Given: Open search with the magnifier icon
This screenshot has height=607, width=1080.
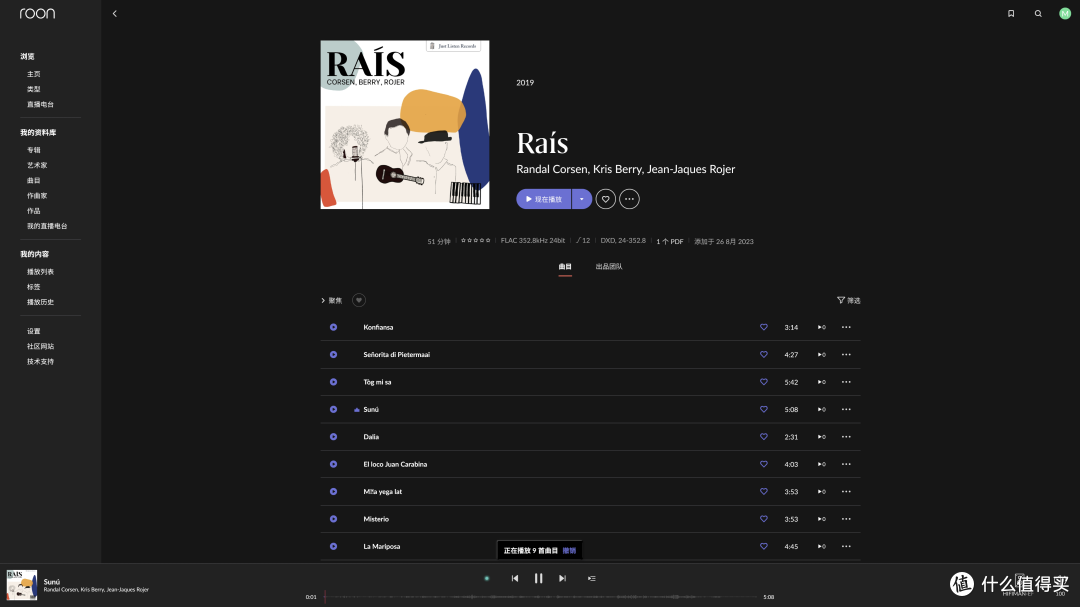Looking at the screenshot, I should pyautogui.click(x=1038, y=13).
